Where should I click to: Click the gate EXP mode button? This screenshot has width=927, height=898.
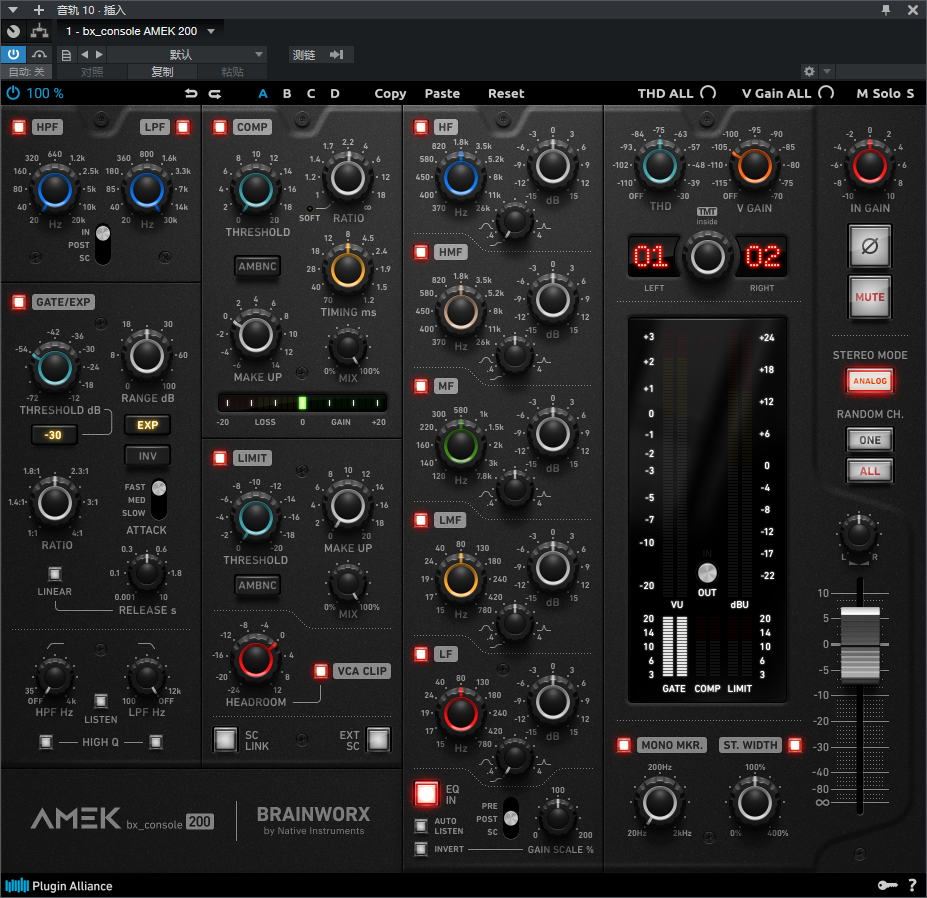coord(147,424)
